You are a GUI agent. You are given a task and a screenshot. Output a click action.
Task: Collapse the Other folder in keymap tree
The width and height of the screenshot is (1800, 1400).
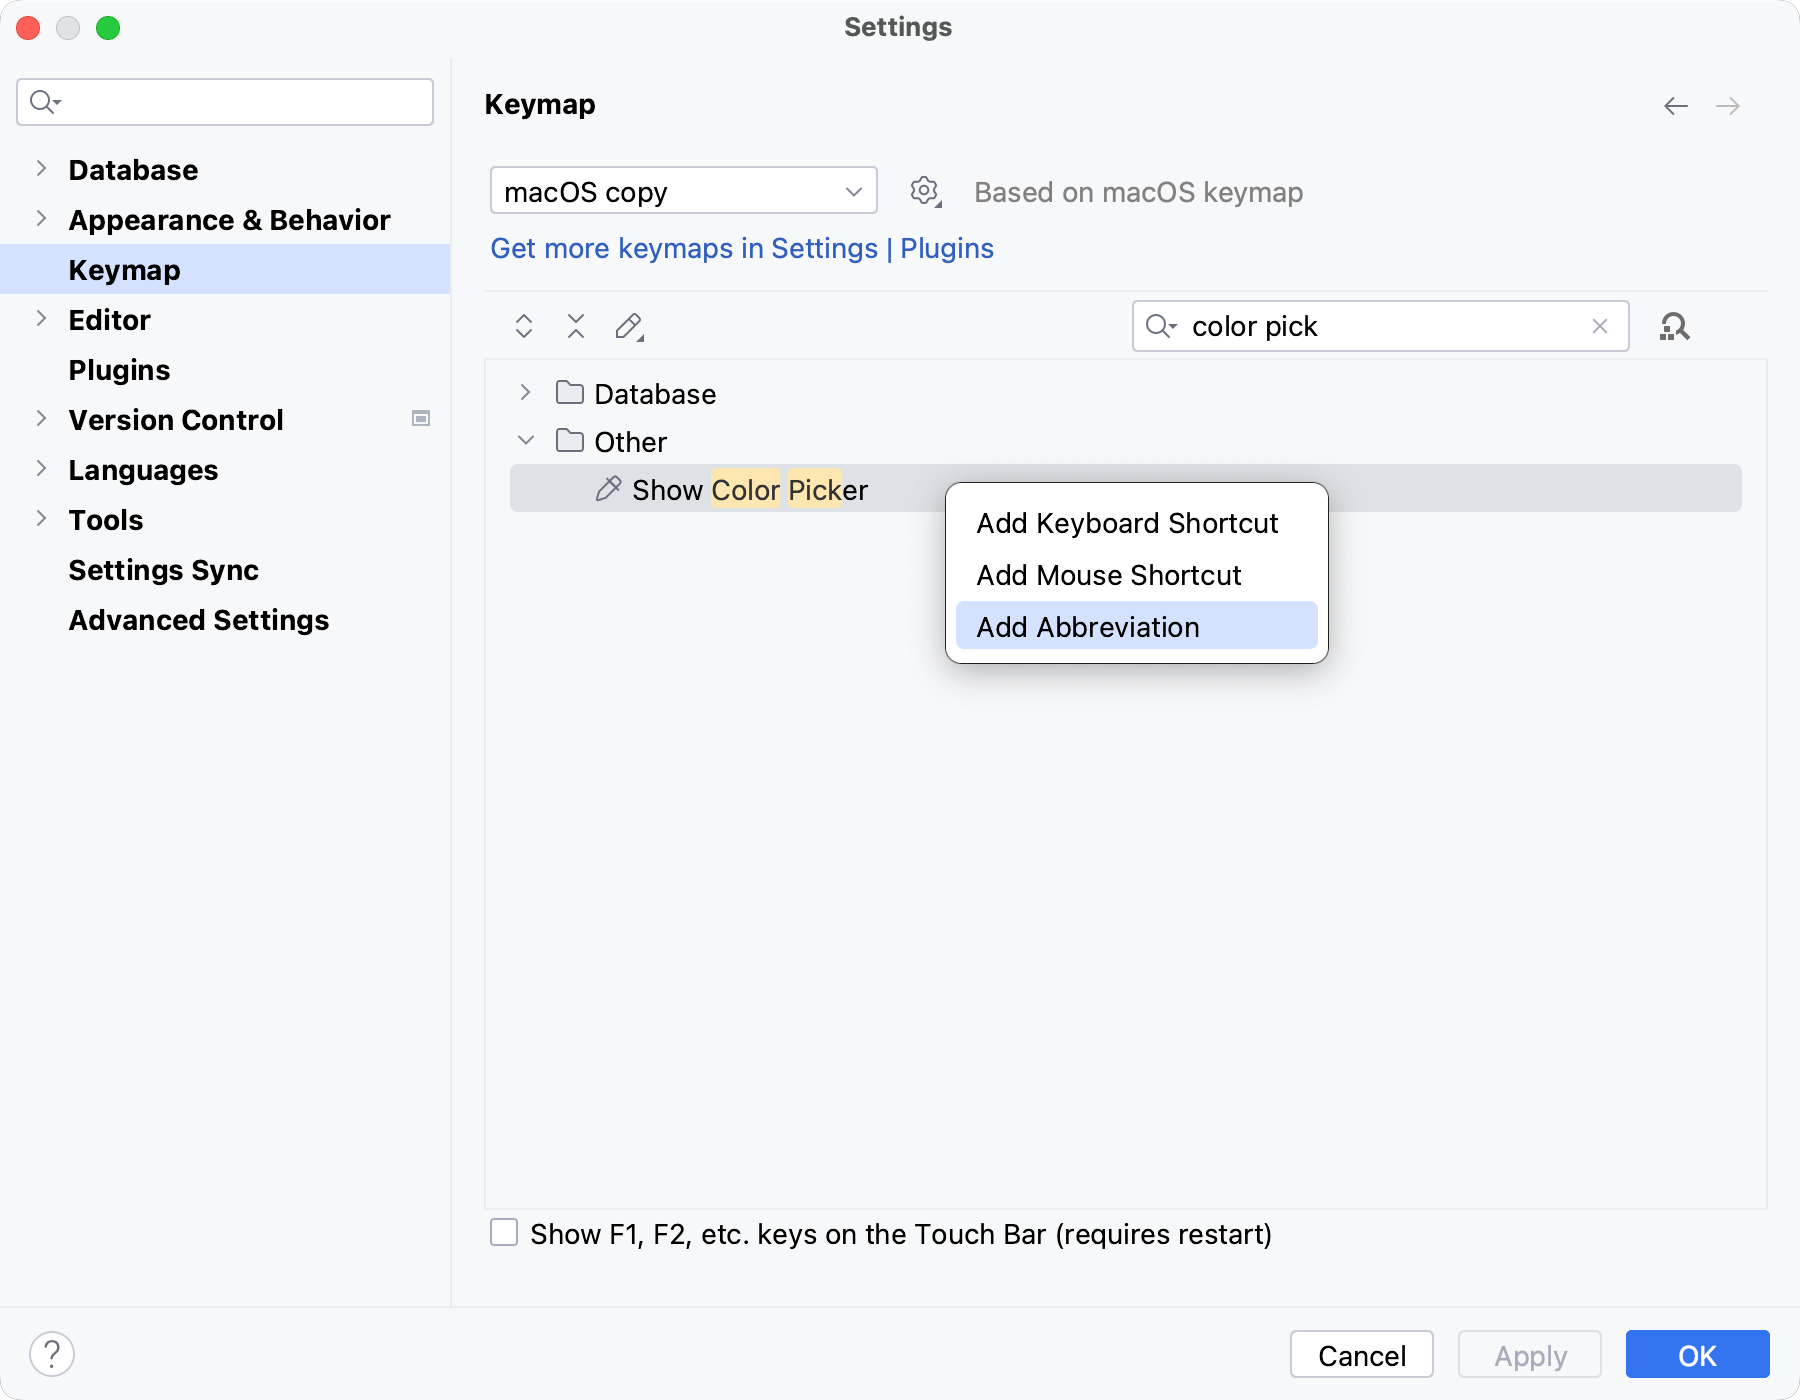[526, 441]
